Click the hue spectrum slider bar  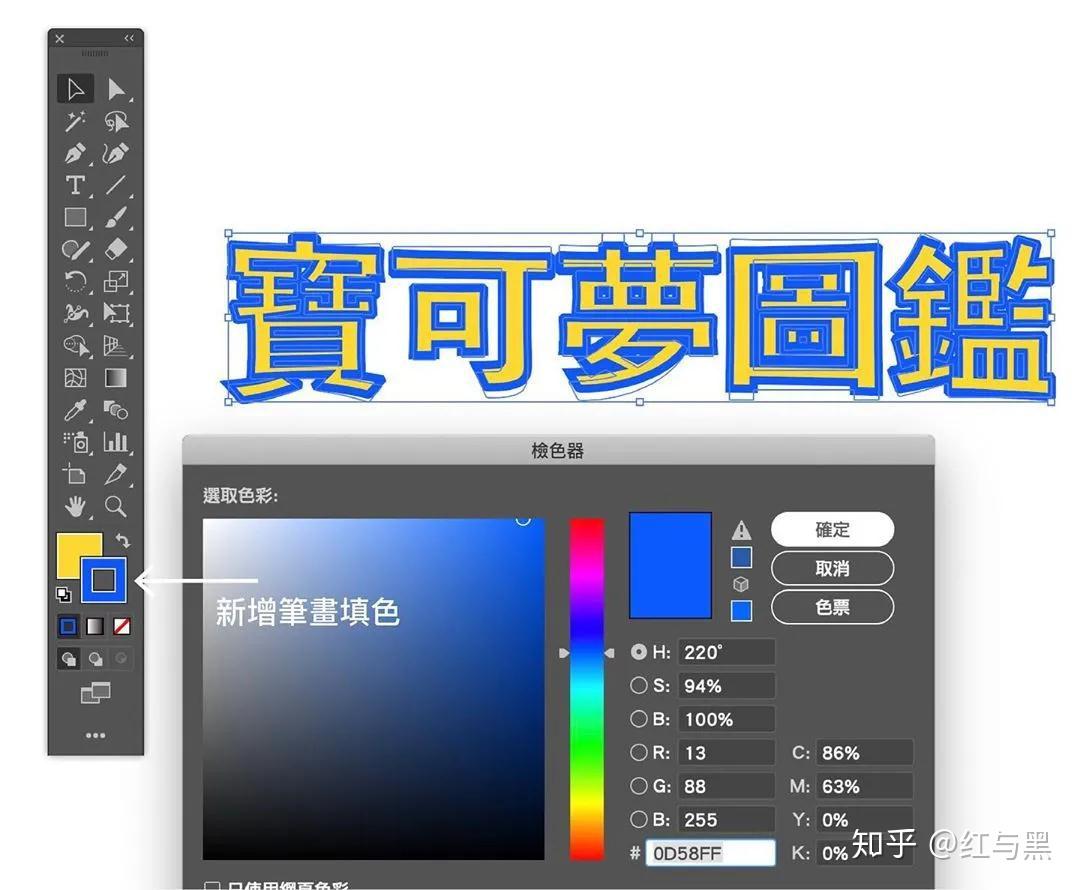pos(586,689)
